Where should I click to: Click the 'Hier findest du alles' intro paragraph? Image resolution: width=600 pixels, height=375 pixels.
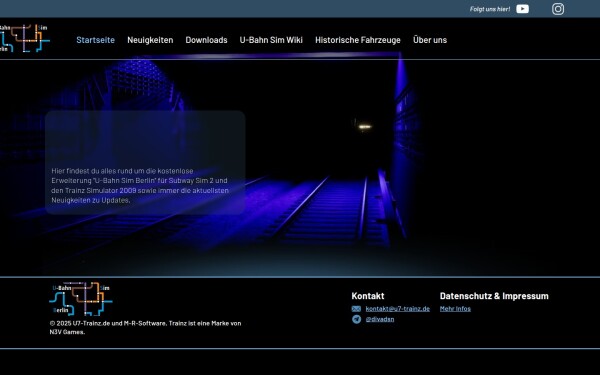point(140,186)
